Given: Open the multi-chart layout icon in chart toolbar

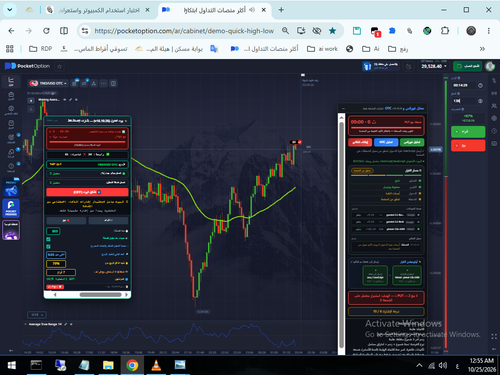Looking at the screenshot, I should [x=113, y=83].
